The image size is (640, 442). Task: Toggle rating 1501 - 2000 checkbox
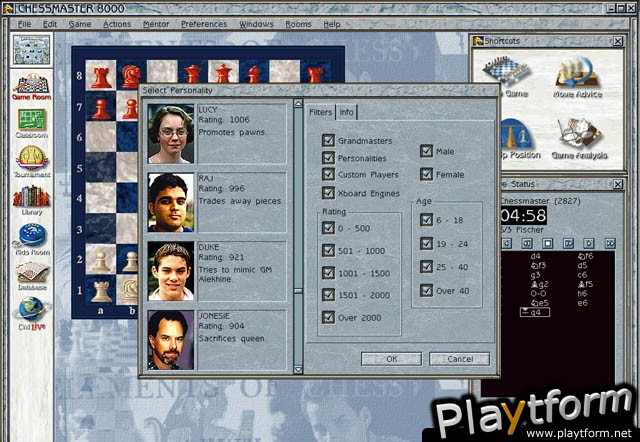329,295
